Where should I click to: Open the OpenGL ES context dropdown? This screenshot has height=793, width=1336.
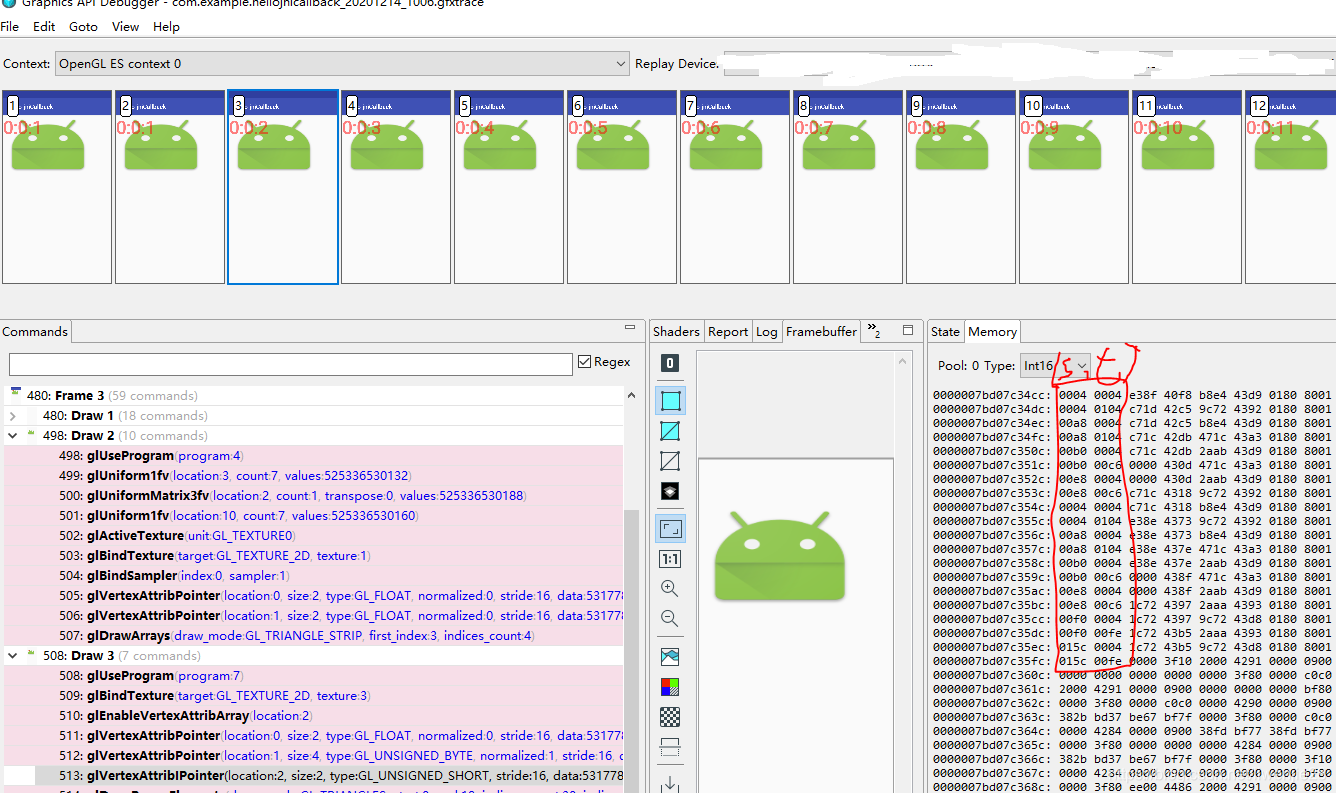point(342,63)
